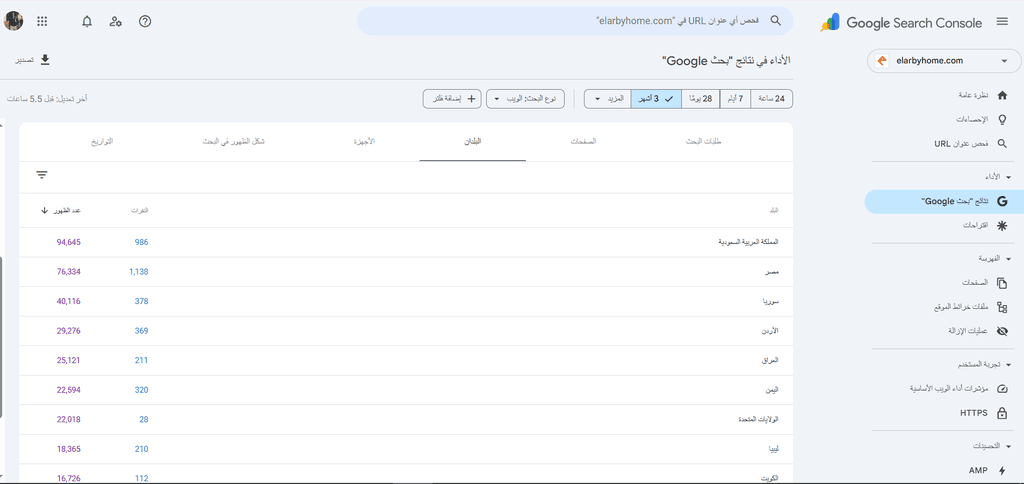This screenshot has width=1024, height=484.
Task: Switch to the Devices tab
Action: pos(364,142)
